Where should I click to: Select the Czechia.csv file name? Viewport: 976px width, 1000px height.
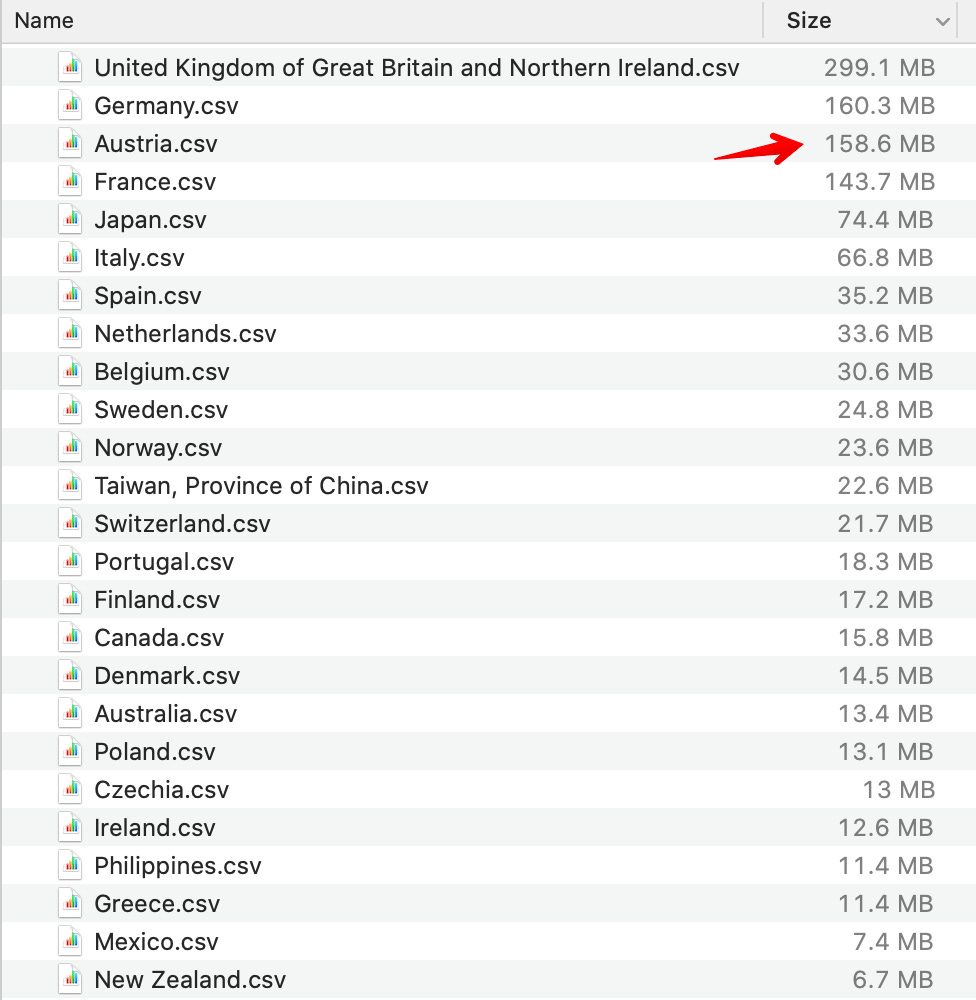(161, 790)
